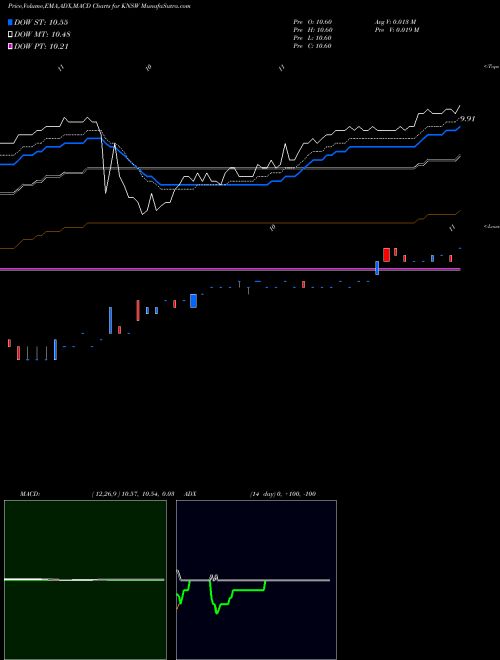500x660 pixels.
Task: Select the 'DOW MT: 10.48' legend text
Action: pos(42,35)
